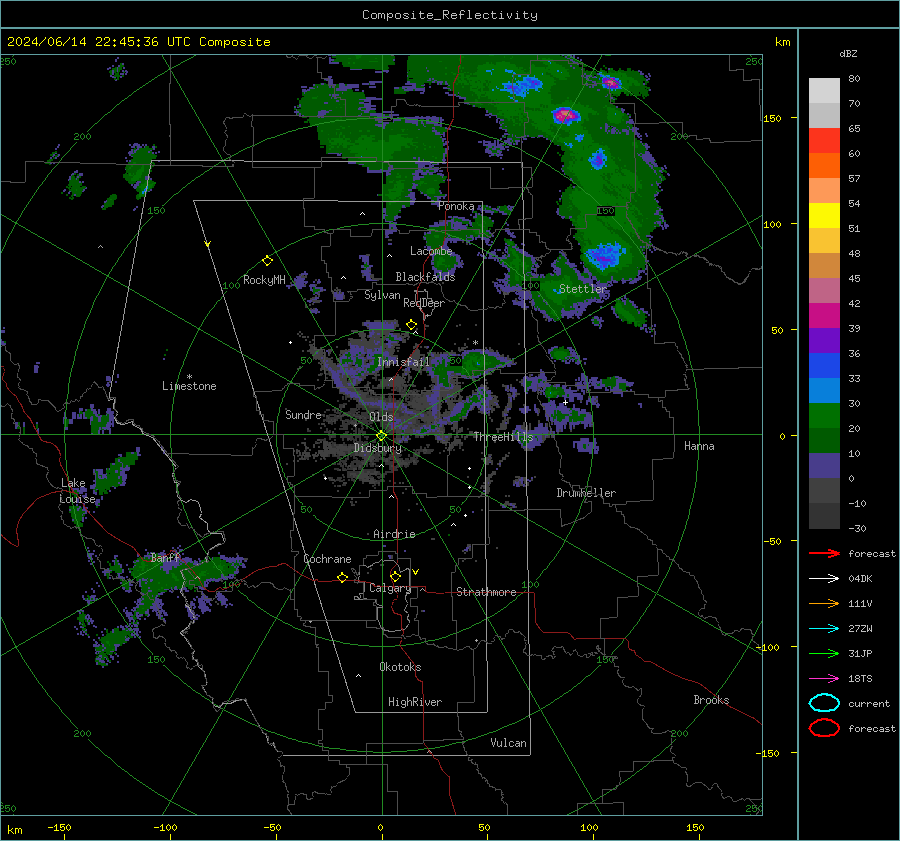Click the Brooks city label
This screenshot has height=841, width=900.
click(x=711, y=700)
